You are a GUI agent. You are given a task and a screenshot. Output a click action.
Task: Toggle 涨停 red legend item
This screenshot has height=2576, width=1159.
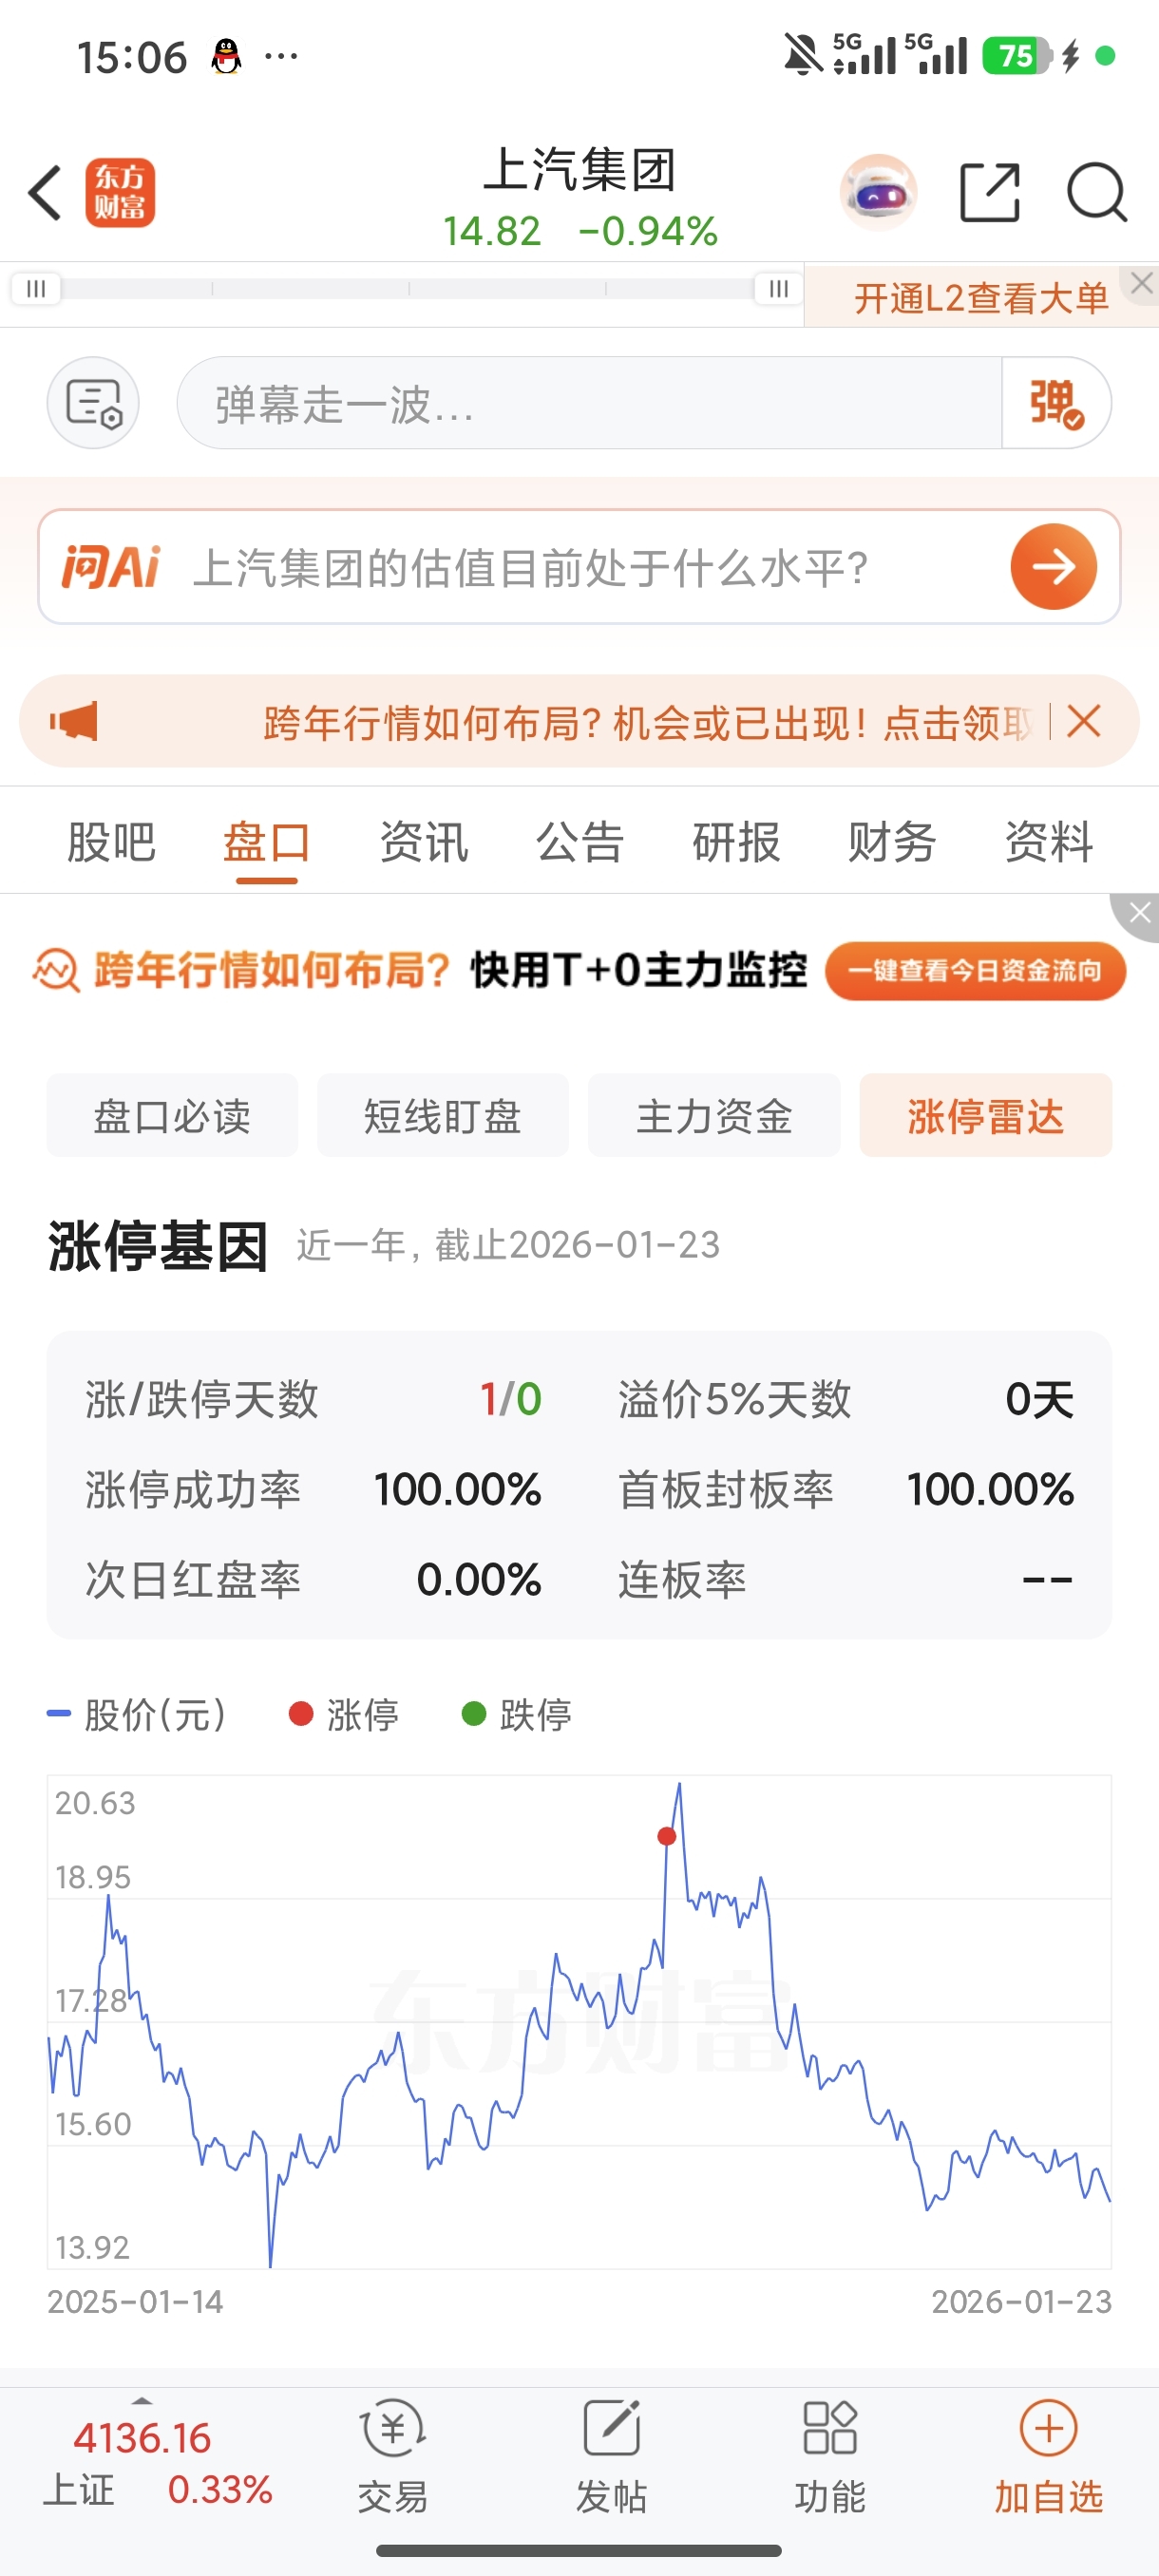344,1714
